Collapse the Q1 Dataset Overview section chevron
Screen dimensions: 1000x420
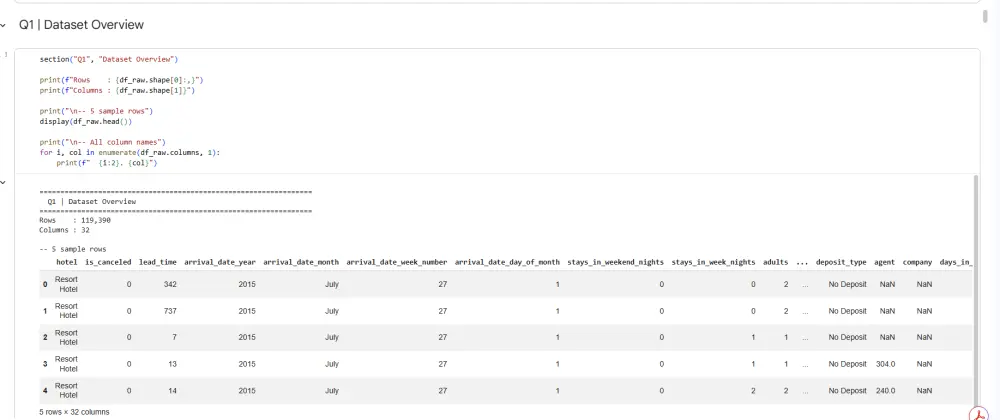pyautogui.click(x=5, y=24)
